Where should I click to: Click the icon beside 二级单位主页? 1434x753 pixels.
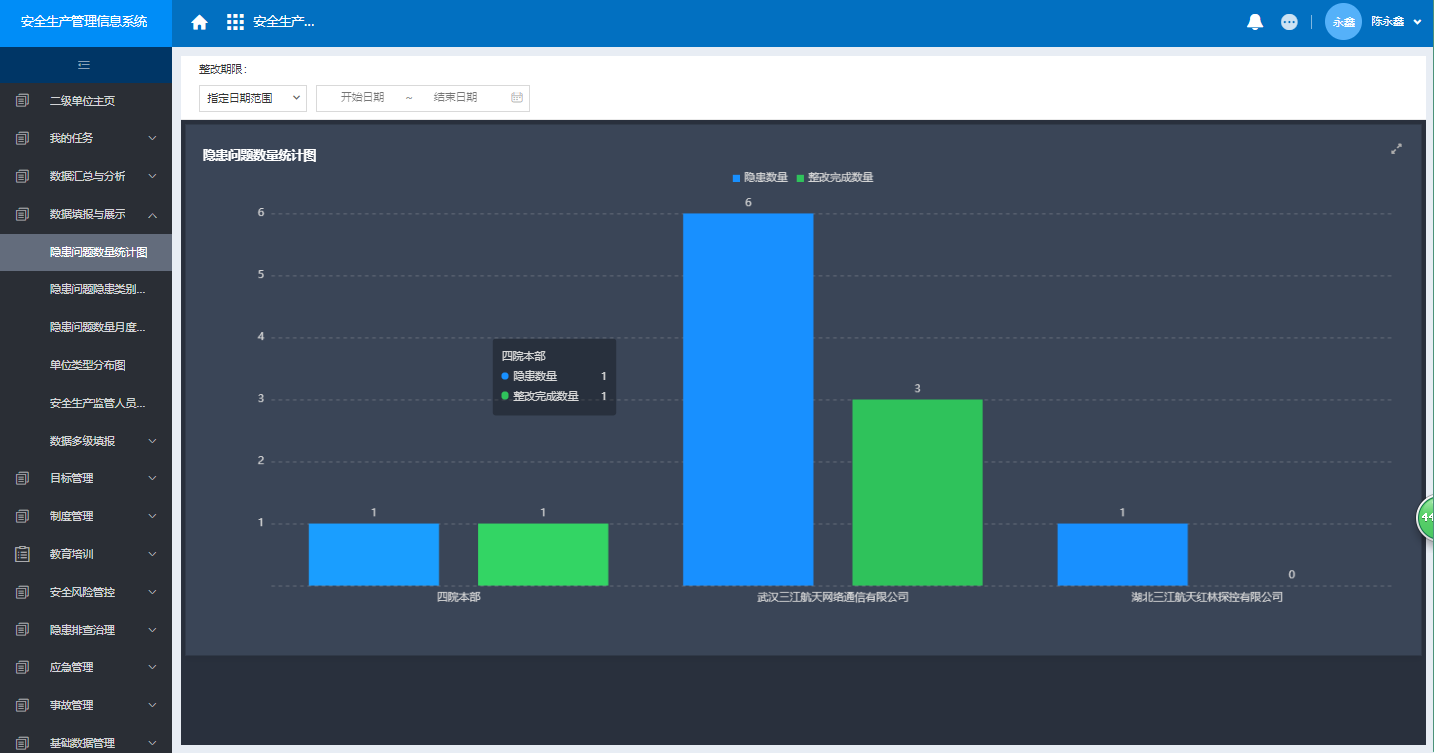(23, 101)
